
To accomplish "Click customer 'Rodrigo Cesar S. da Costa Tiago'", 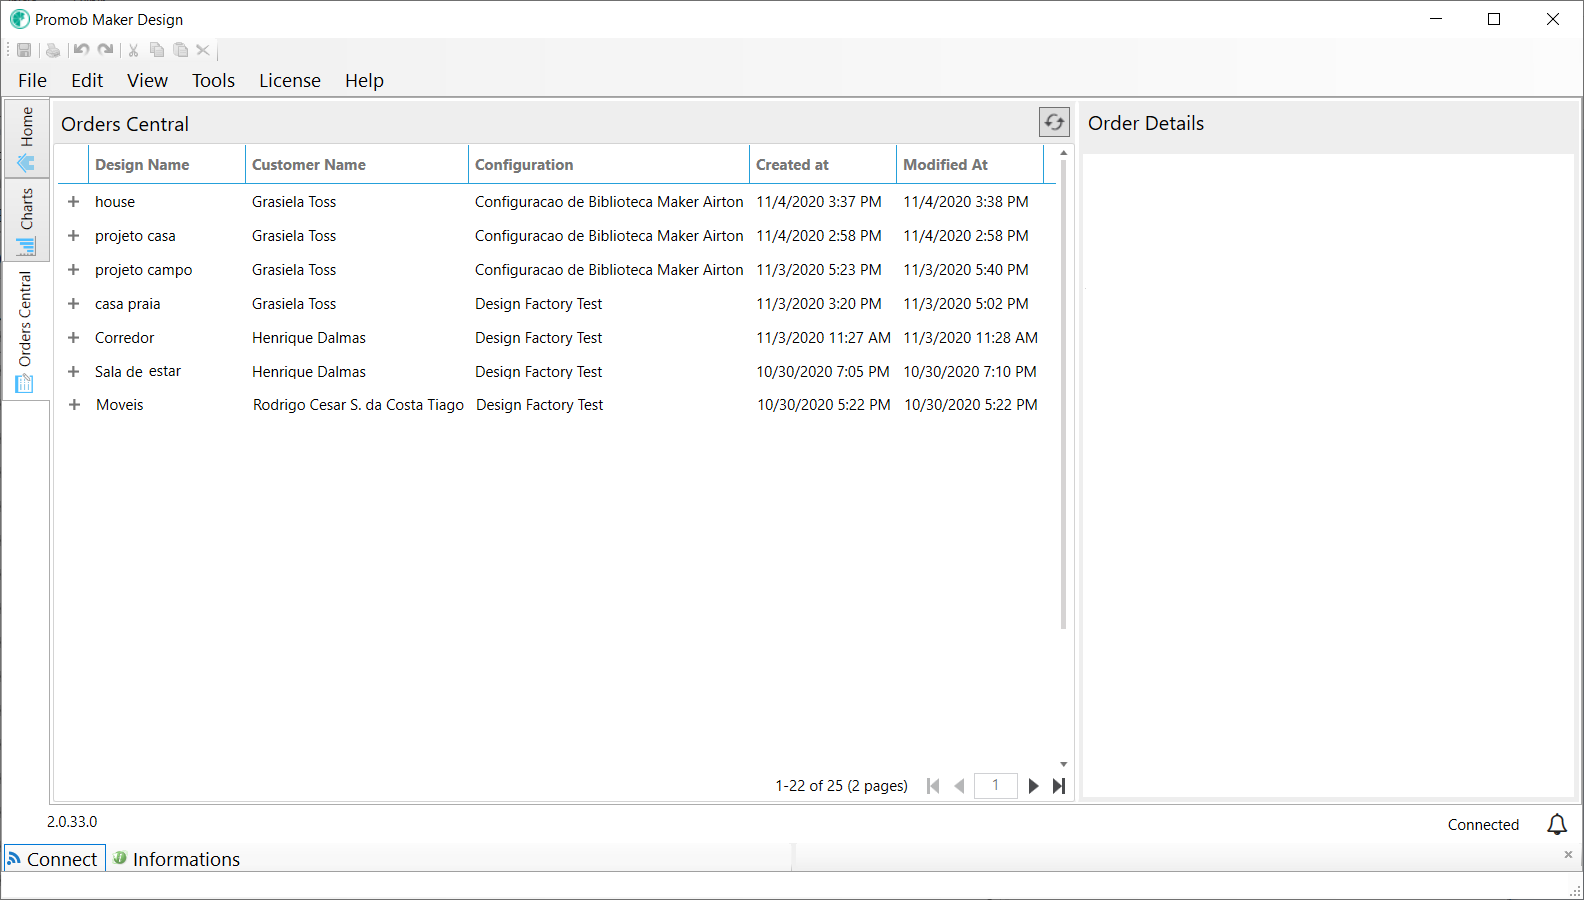I will coord(358,405).
